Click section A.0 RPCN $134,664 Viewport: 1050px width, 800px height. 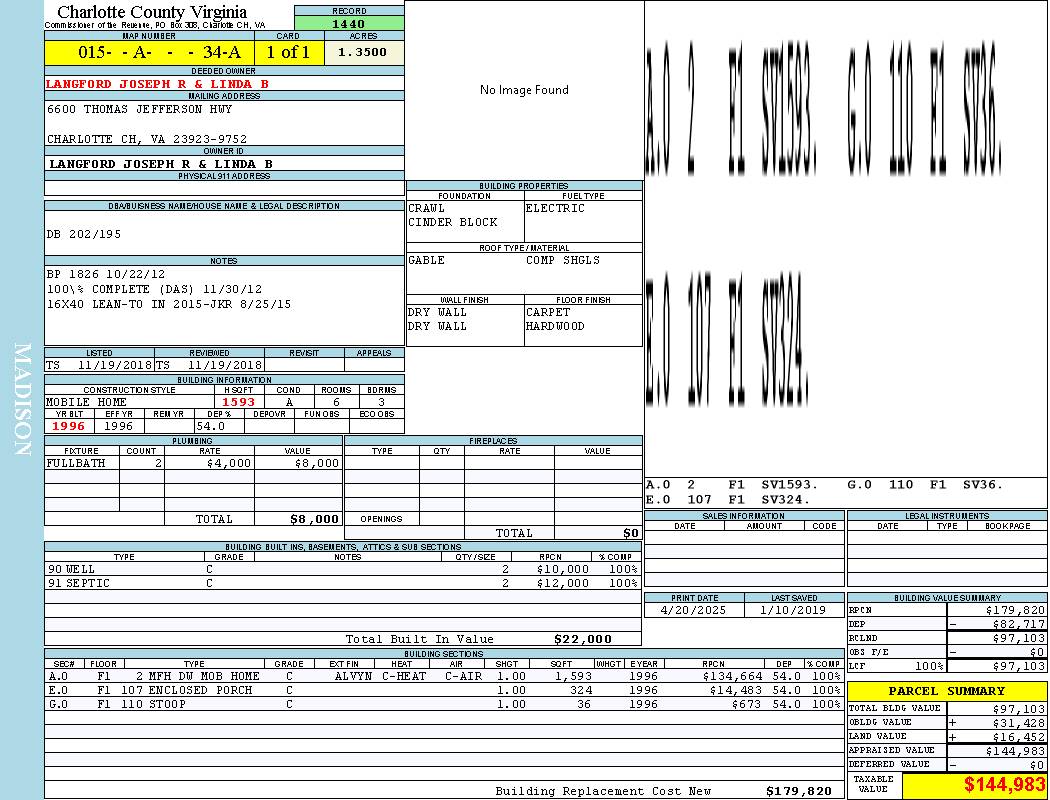(733, 677)
